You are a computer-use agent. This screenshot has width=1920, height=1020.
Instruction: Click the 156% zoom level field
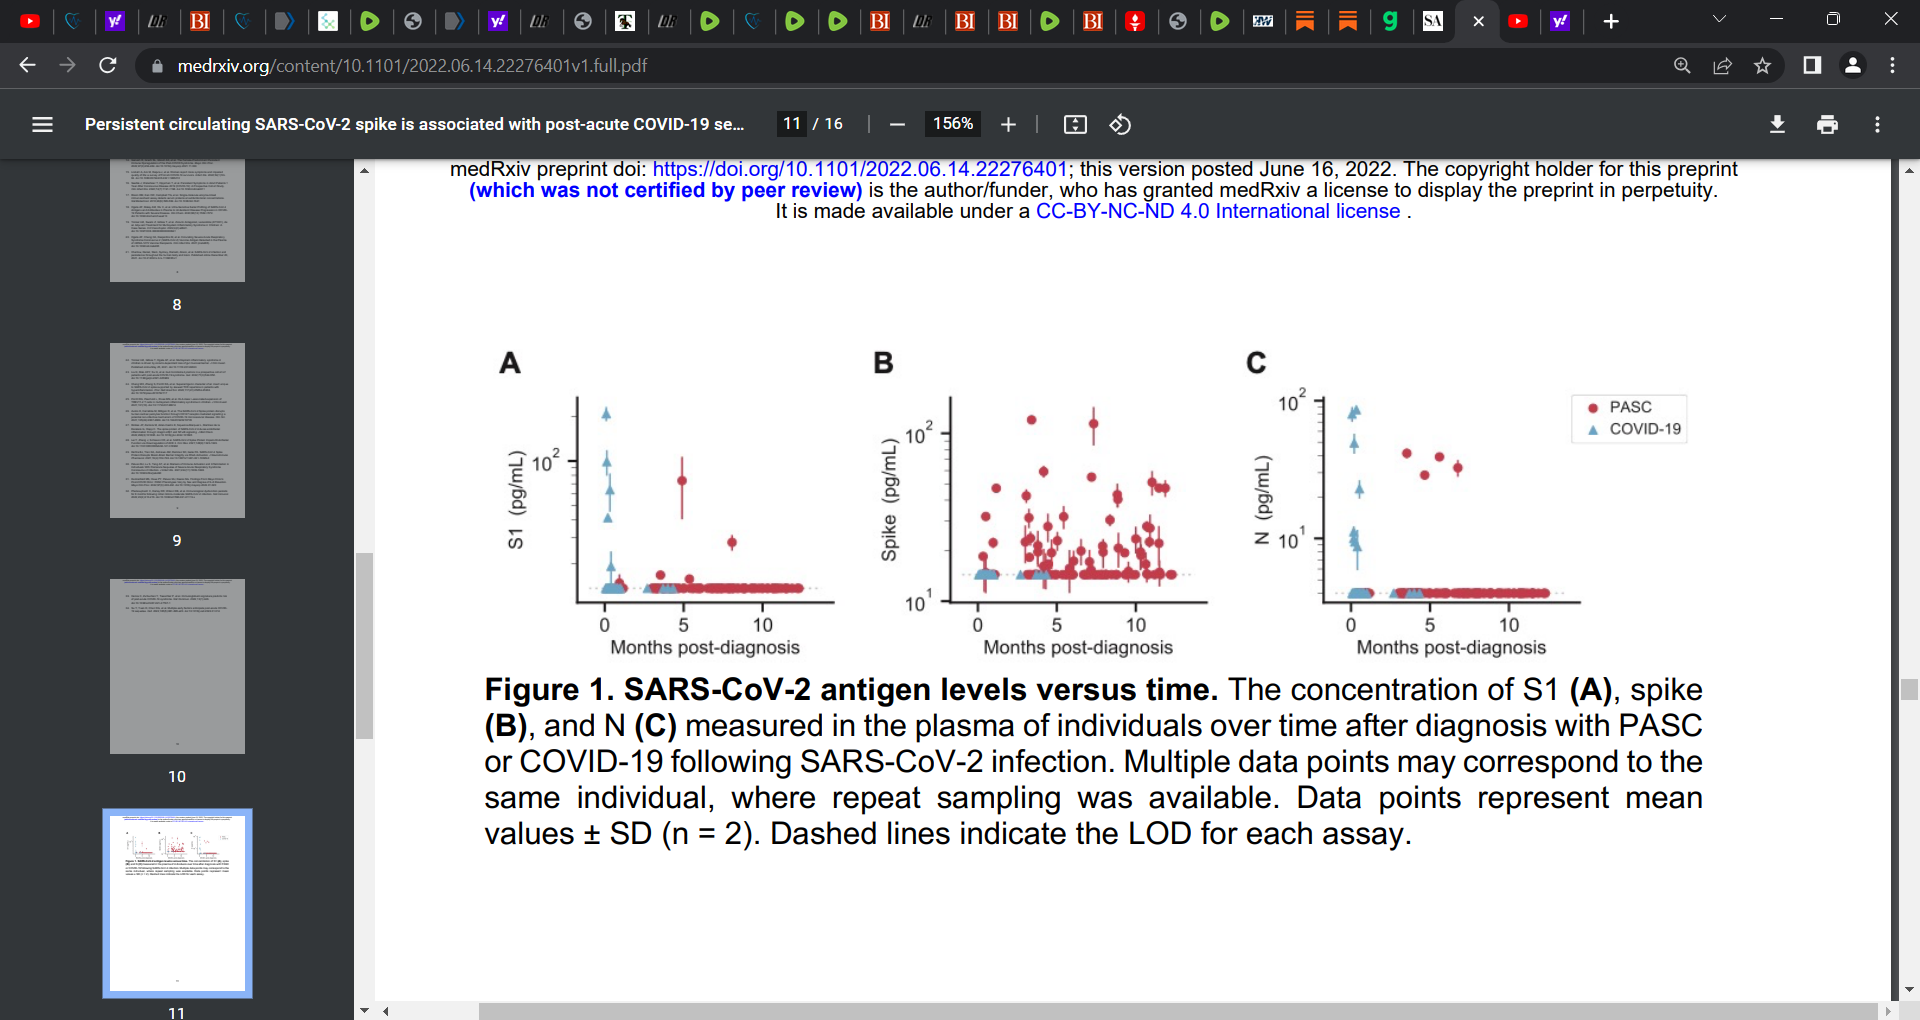click(953, 124)
